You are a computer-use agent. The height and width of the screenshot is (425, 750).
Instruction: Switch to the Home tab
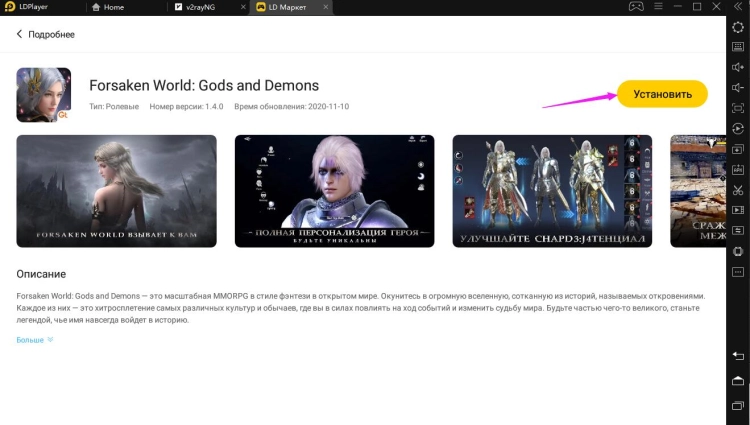(108, 7)
